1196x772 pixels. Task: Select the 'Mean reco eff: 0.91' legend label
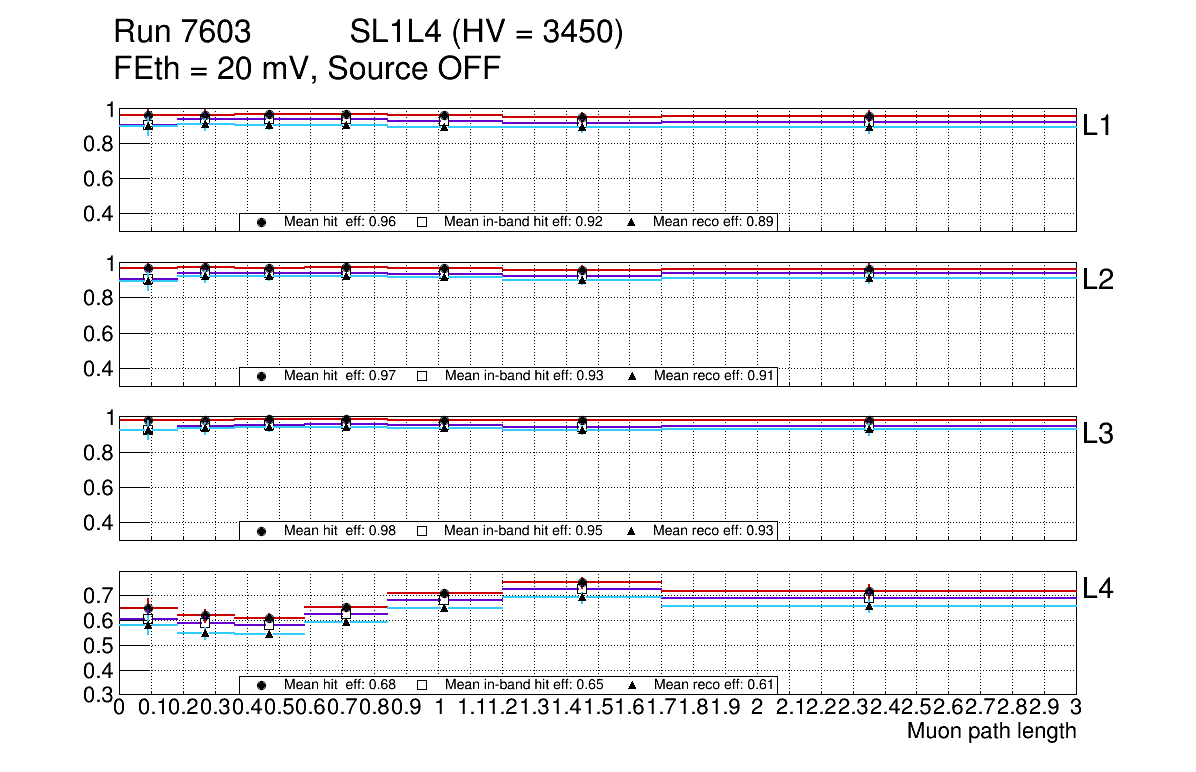(x=713, y=376)
